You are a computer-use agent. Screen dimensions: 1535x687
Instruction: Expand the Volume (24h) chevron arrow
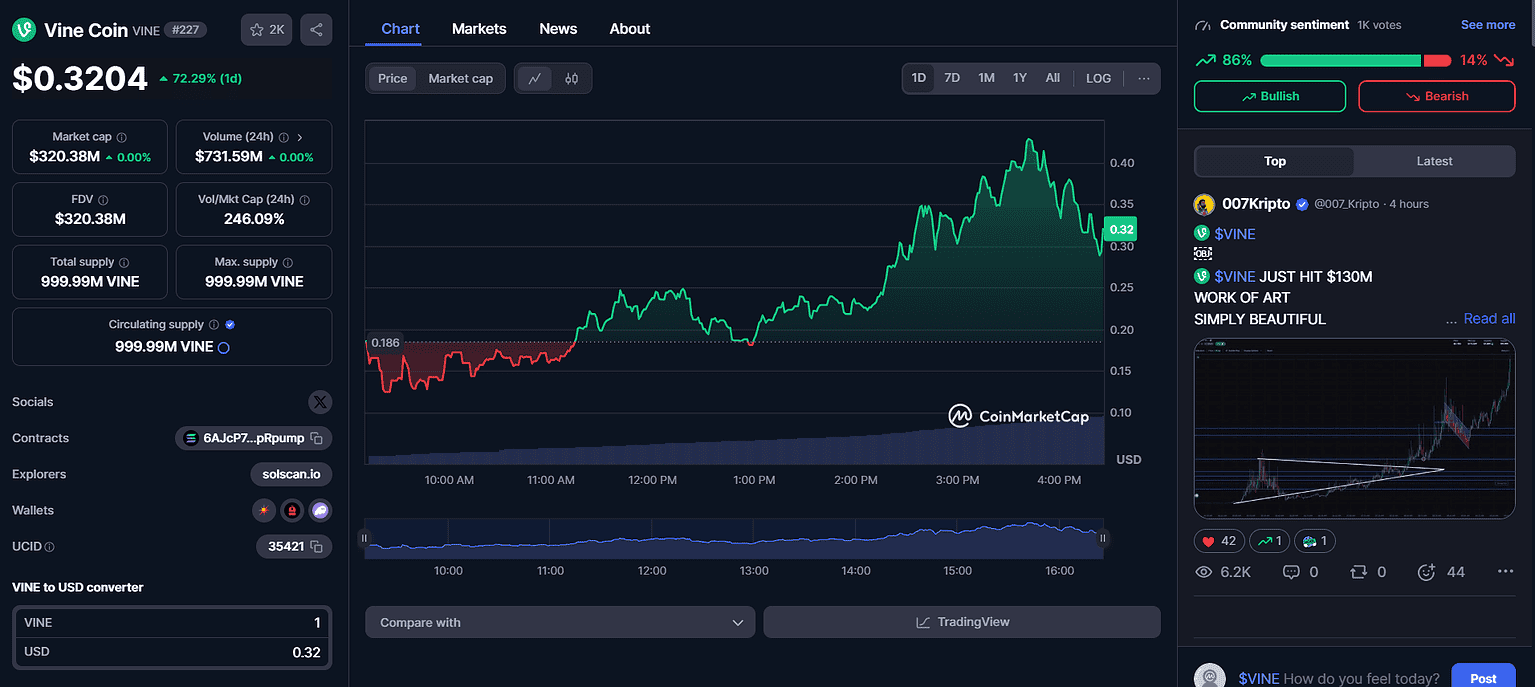(300, 137)
